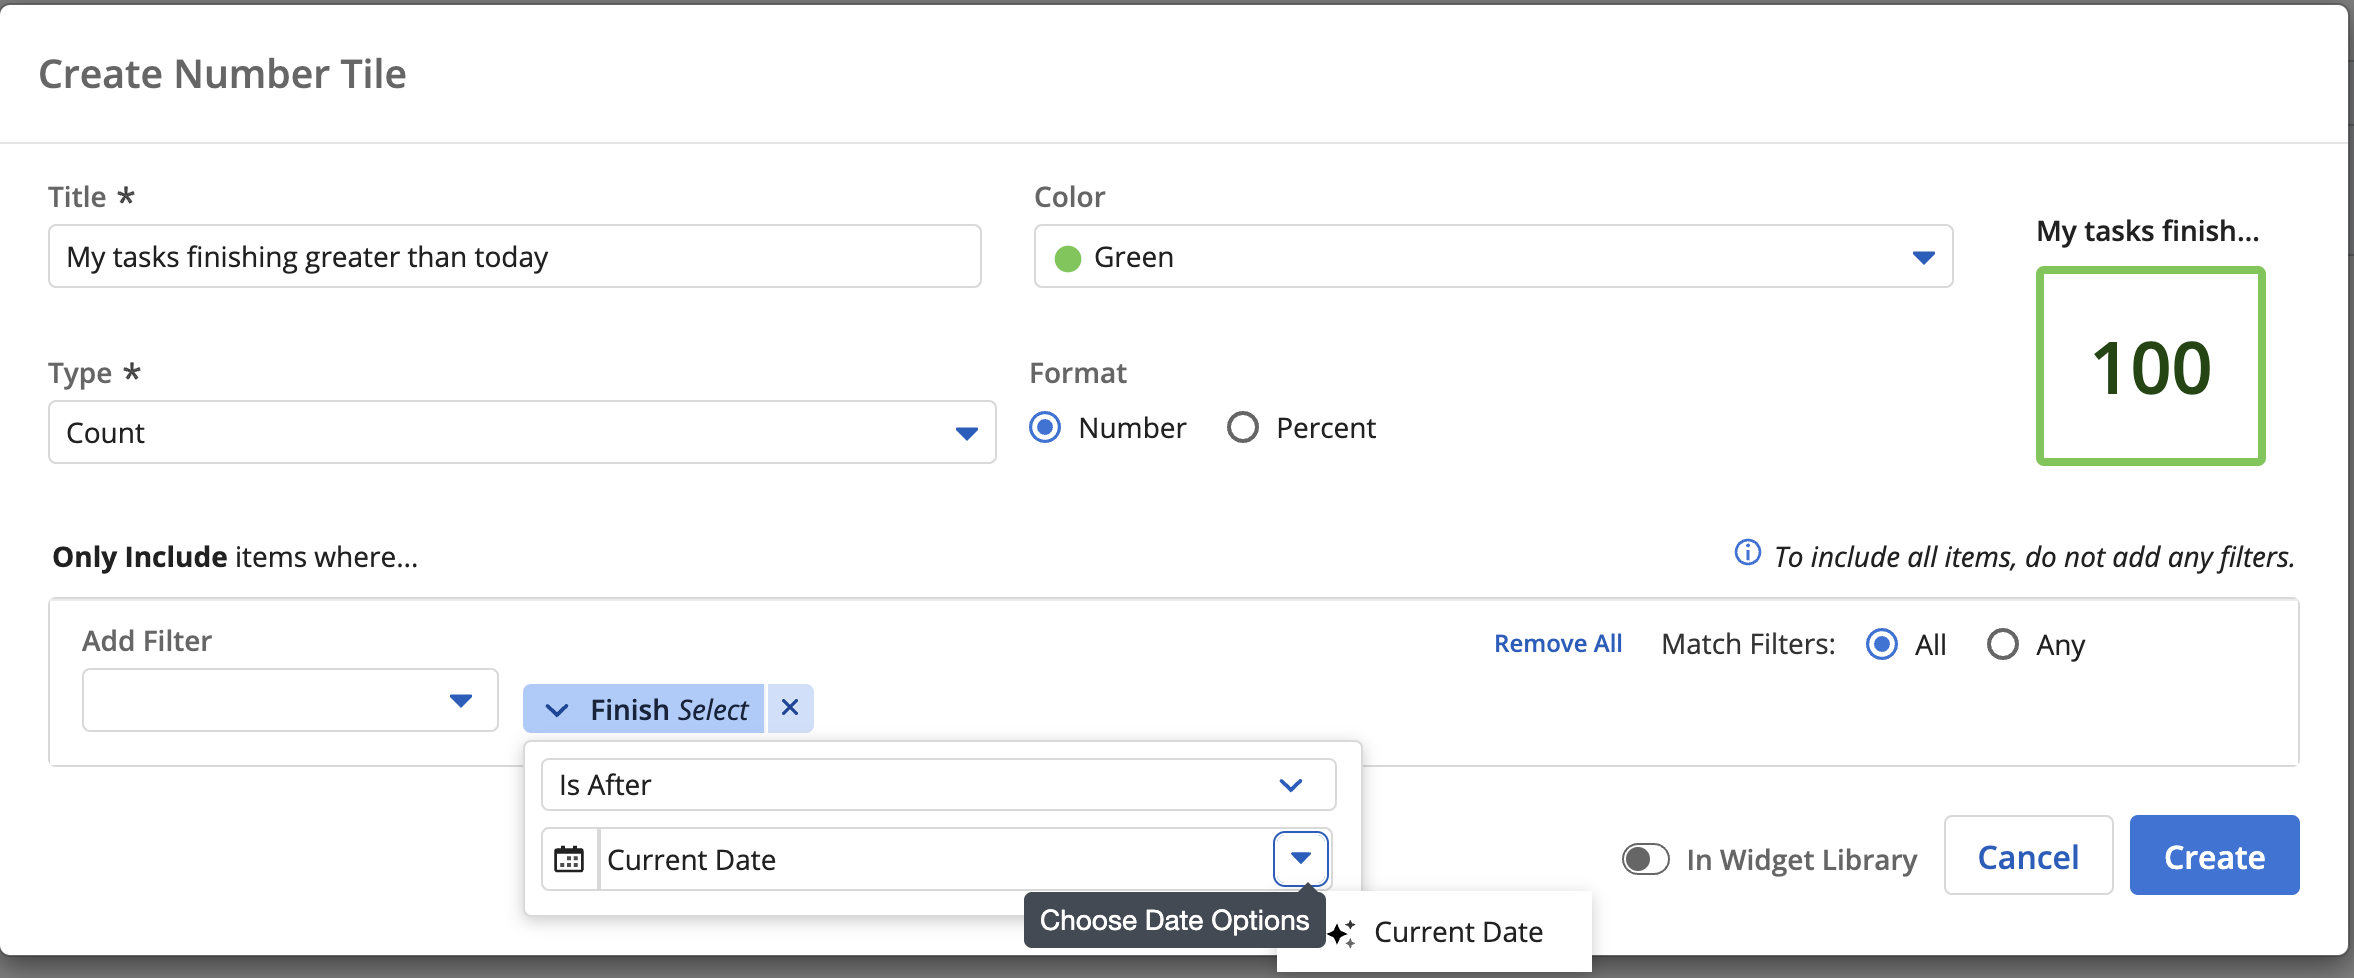
Task: Cancel the number tile creation
Action: (x=2027, y=856)
